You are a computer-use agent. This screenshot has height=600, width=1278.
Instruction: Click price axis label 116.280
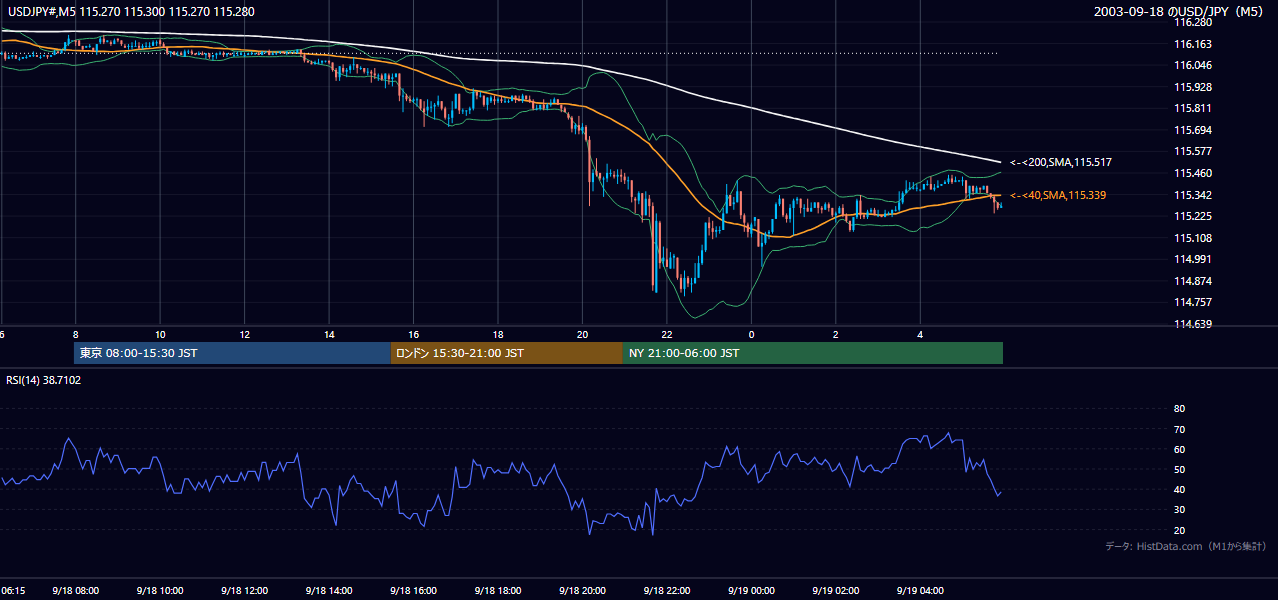(1192, 22)
